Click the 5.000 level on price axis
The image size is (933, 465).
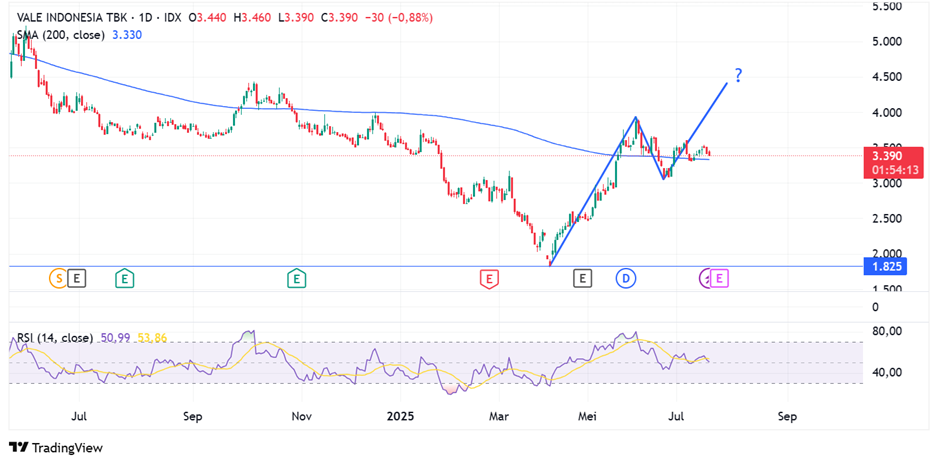point(887,42)
